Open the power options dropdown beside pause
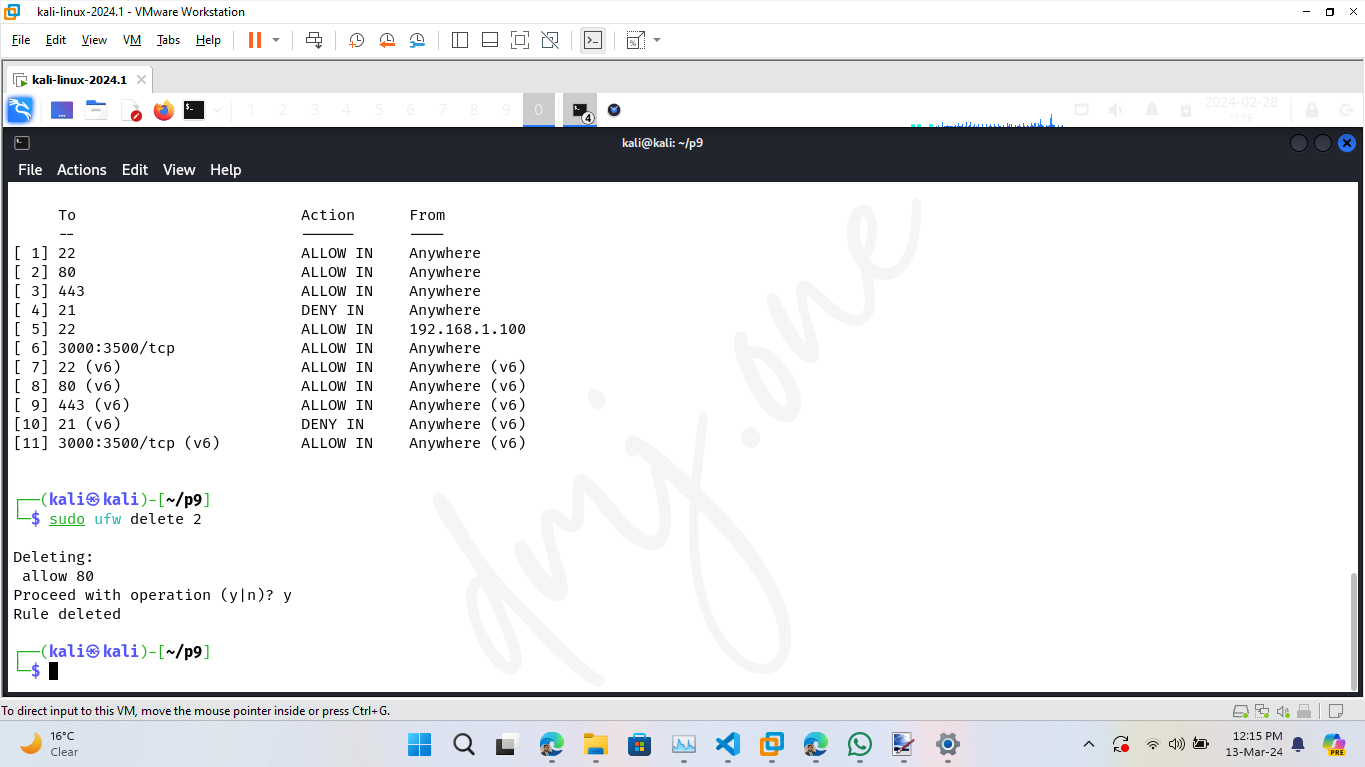Viewport: 1365px width, 767px height. (x=276, y=40)
